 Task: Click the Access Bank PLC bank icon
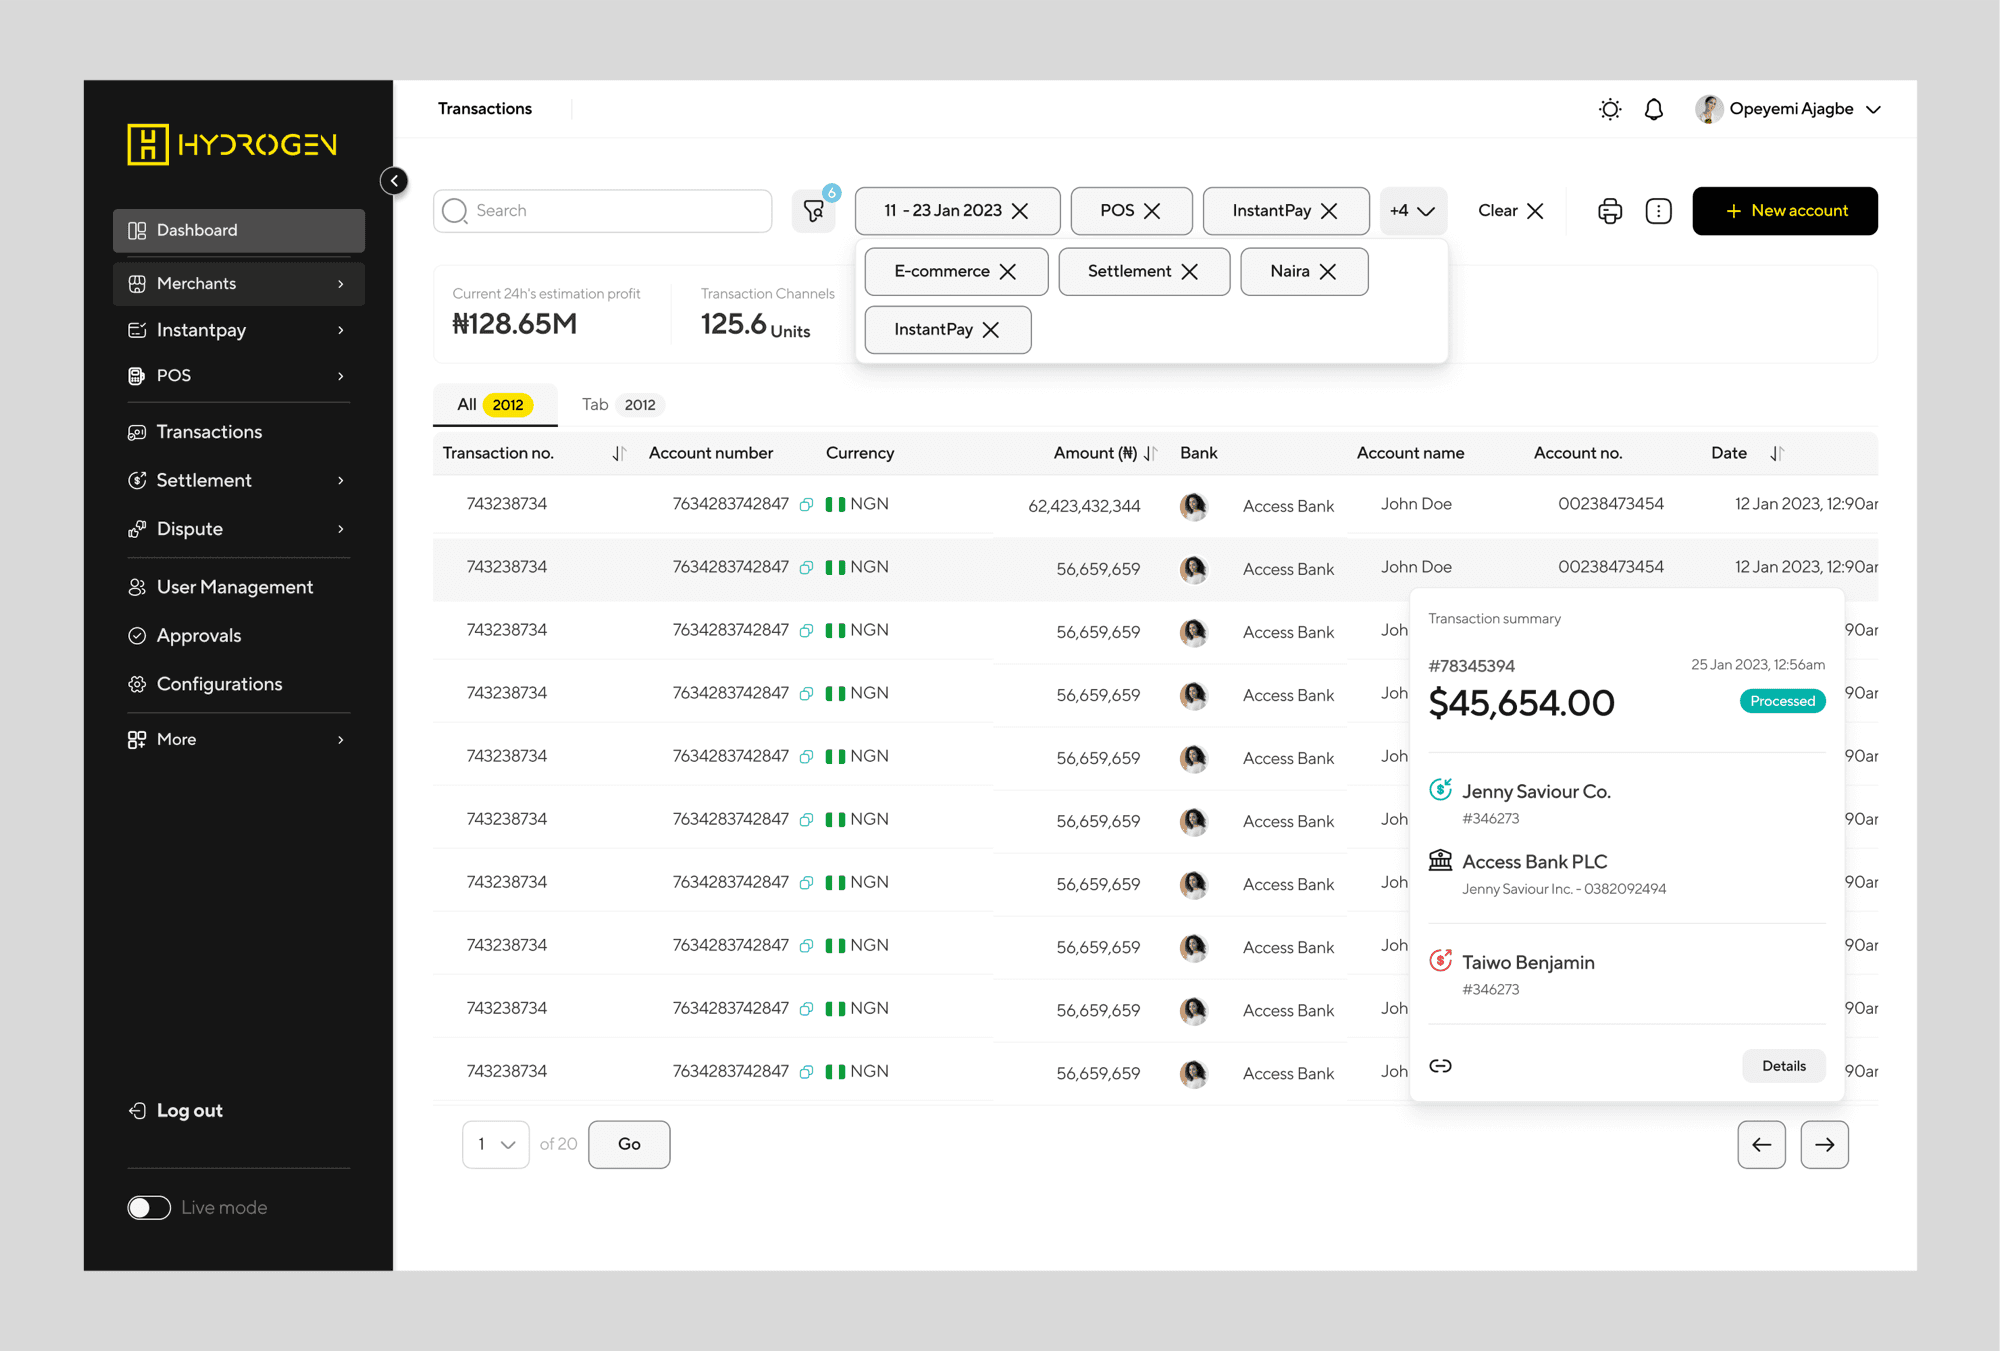(1440, 860)
